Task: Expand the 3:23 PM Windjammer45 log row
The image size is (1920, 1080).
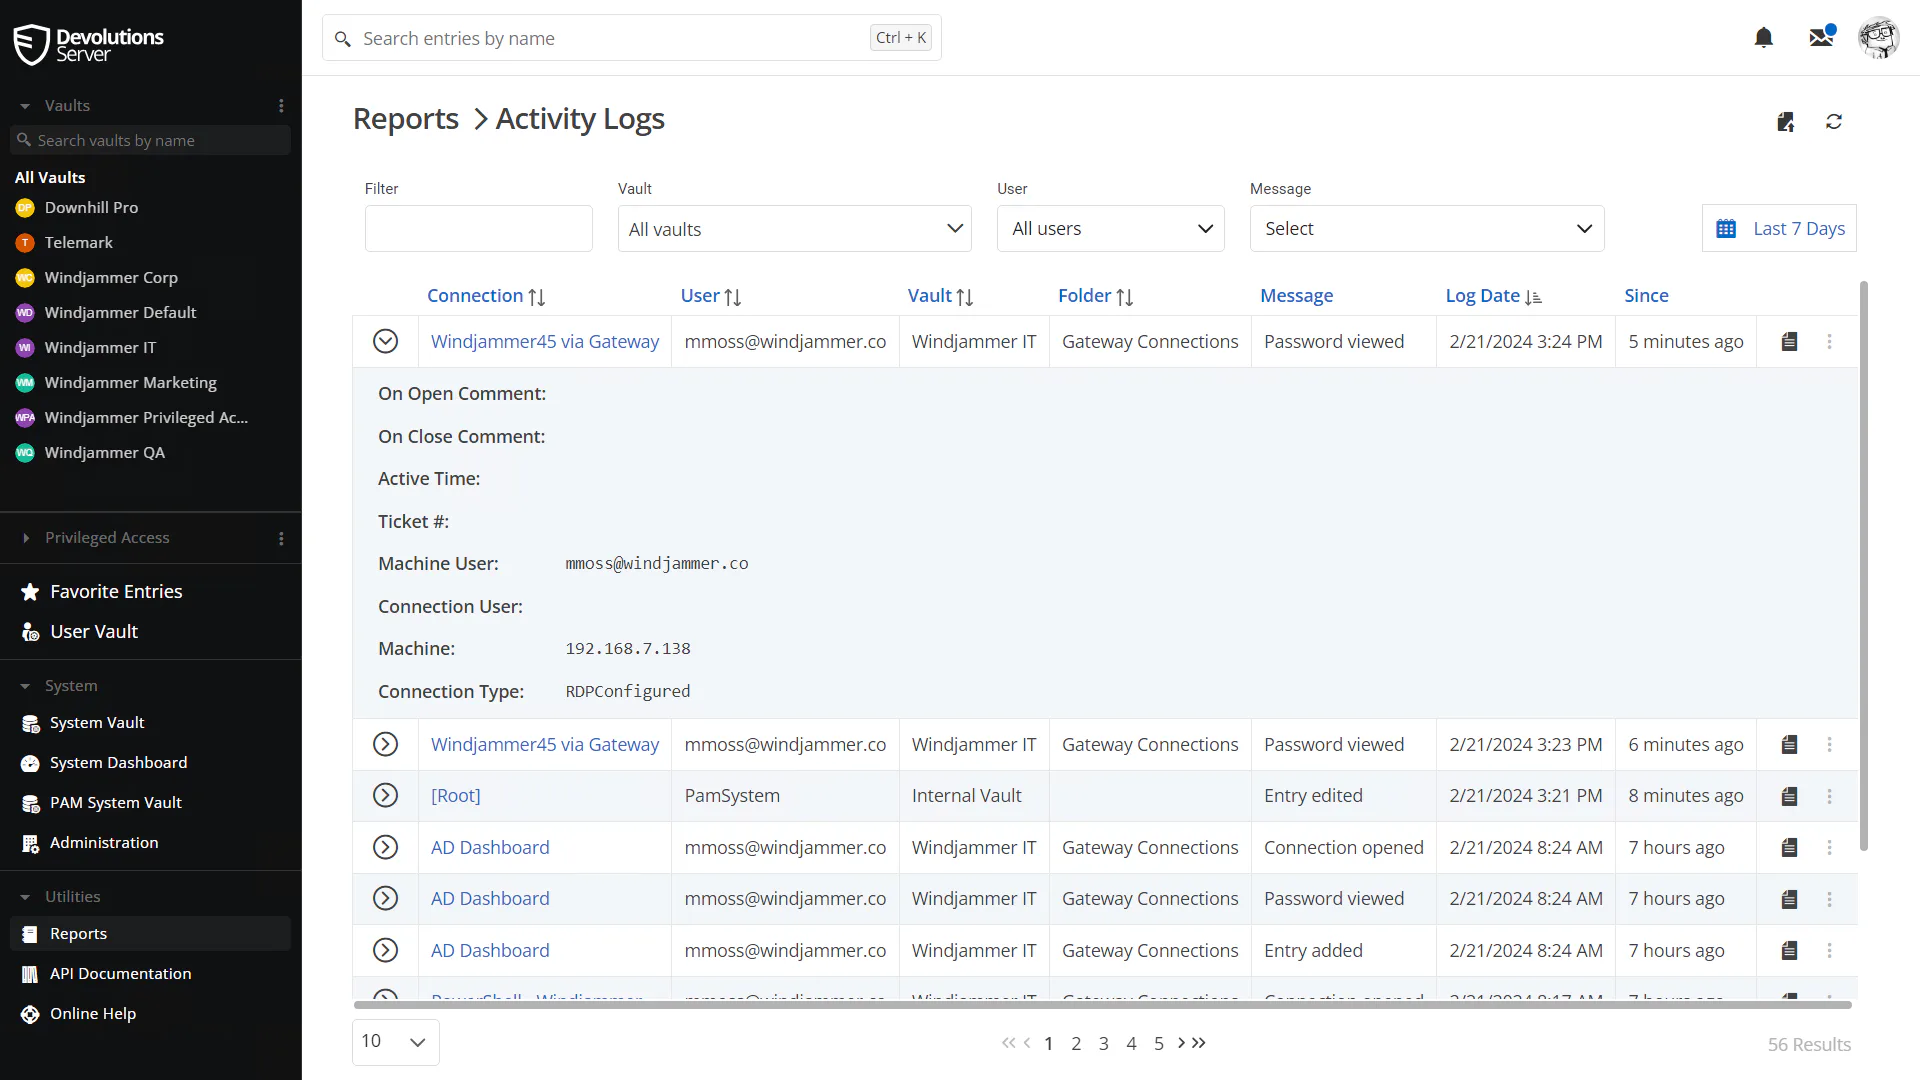Action: pyautogui.click(x=385, y=745)
